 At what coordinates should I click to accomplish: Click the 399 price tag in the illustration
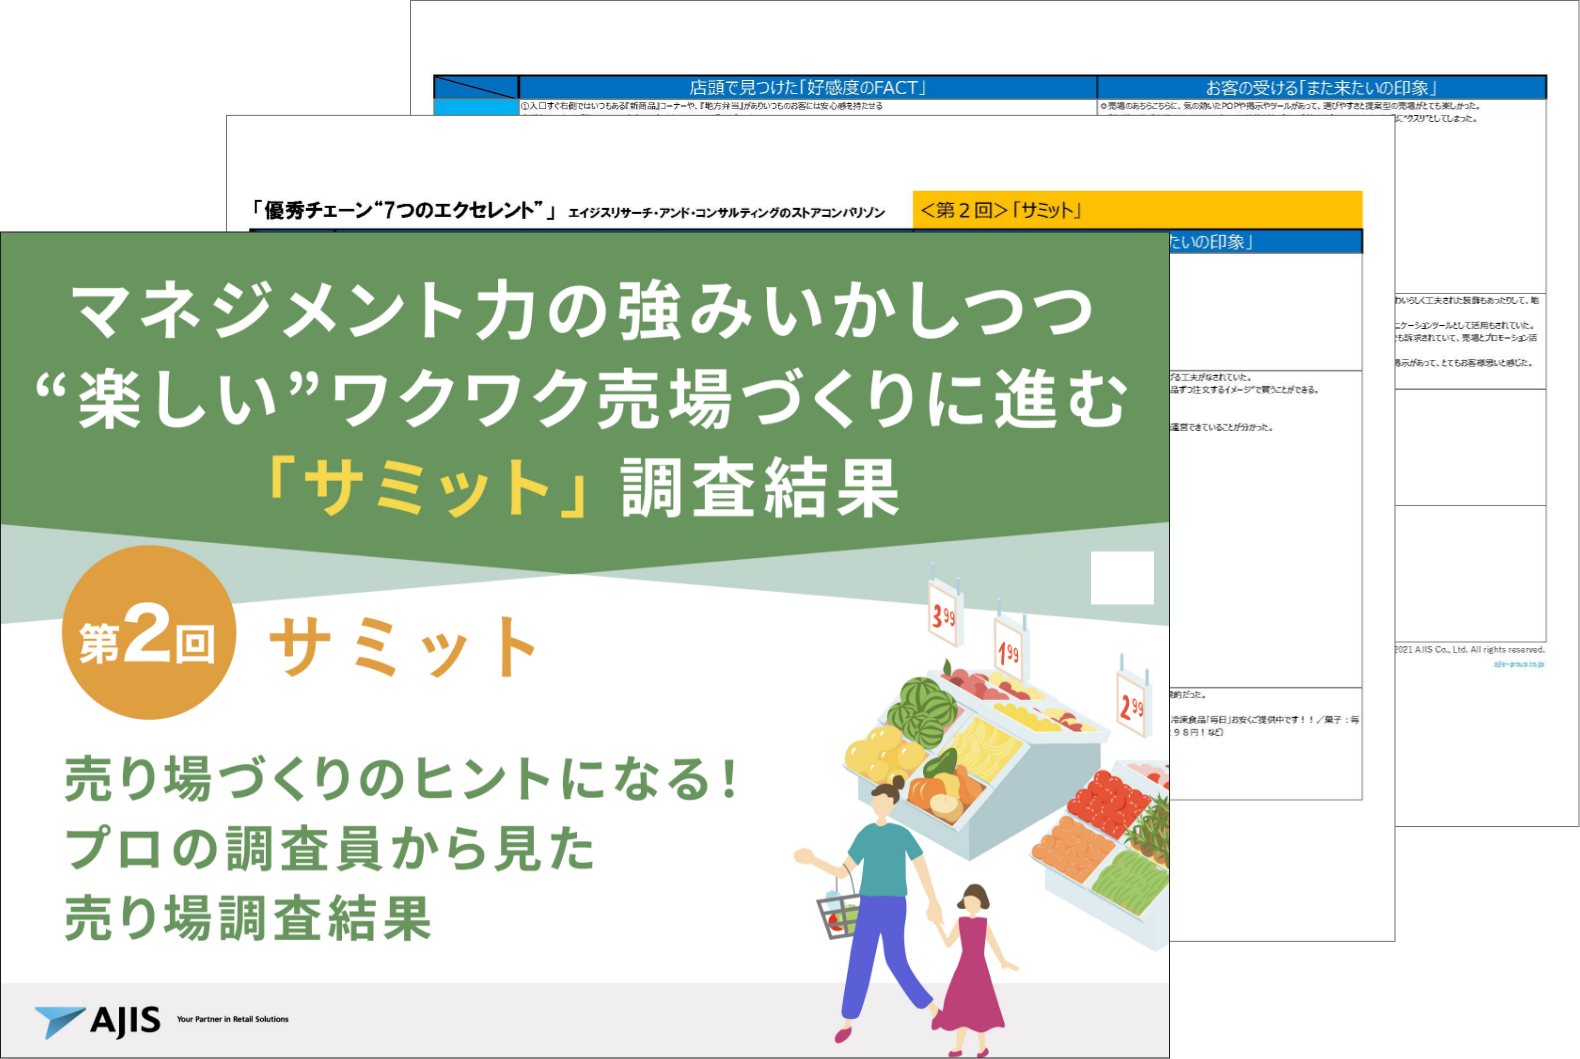tap(943, 614)
